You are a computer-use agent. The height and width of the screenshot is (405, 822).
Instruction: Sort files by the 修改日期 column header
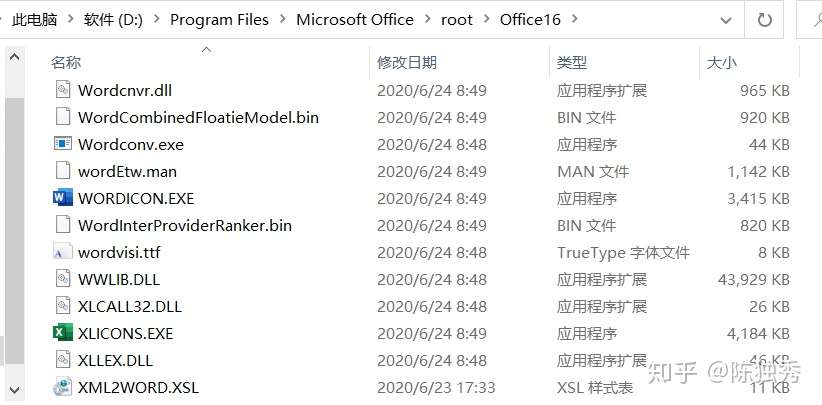(x=407, y=63)
